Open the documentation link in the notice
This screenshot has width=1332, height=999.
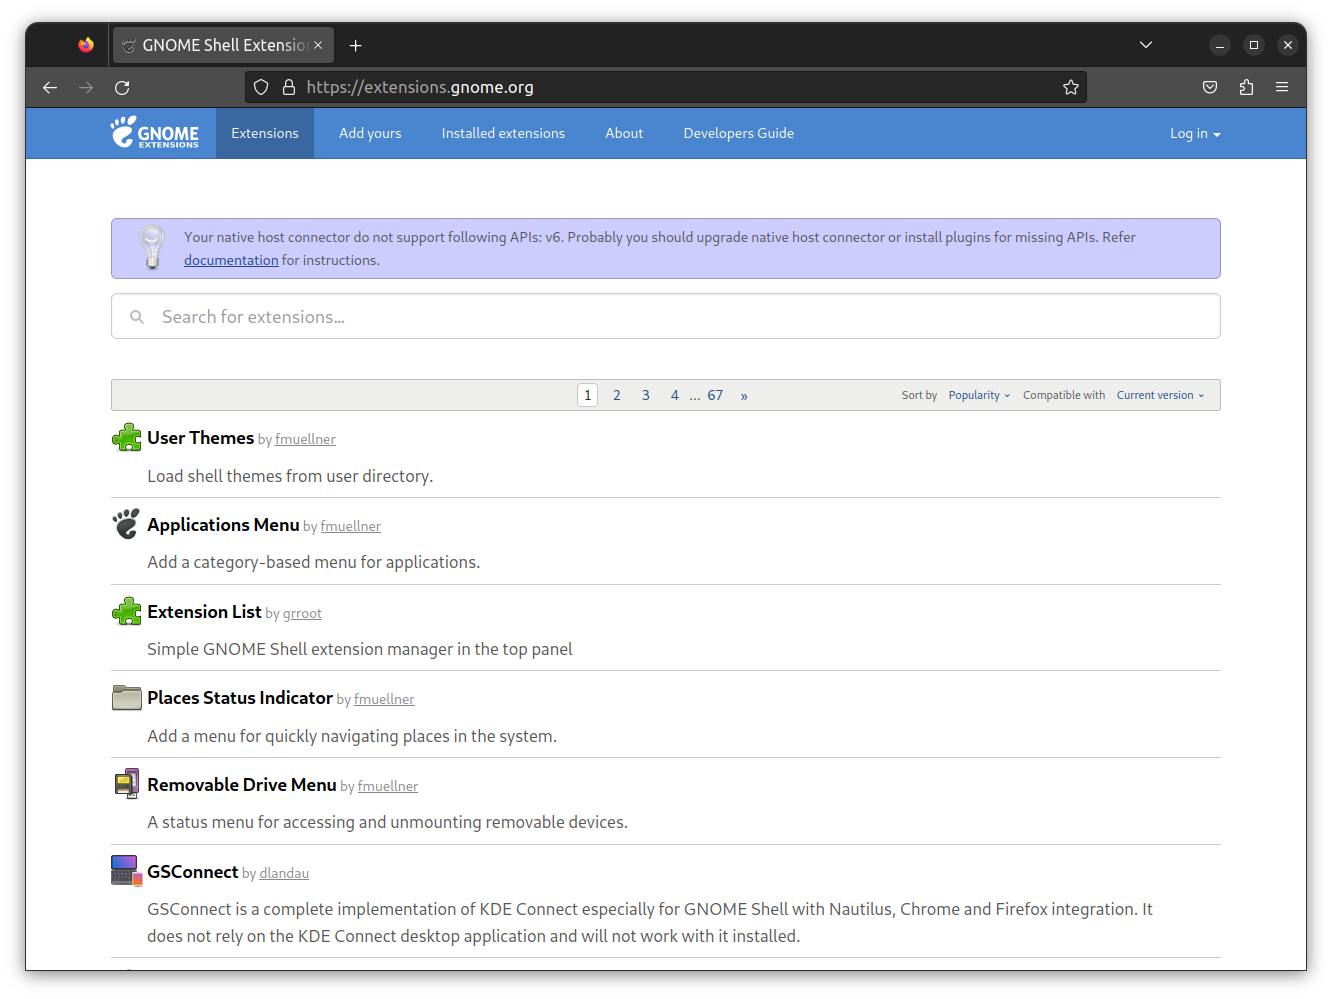[231, 260]
